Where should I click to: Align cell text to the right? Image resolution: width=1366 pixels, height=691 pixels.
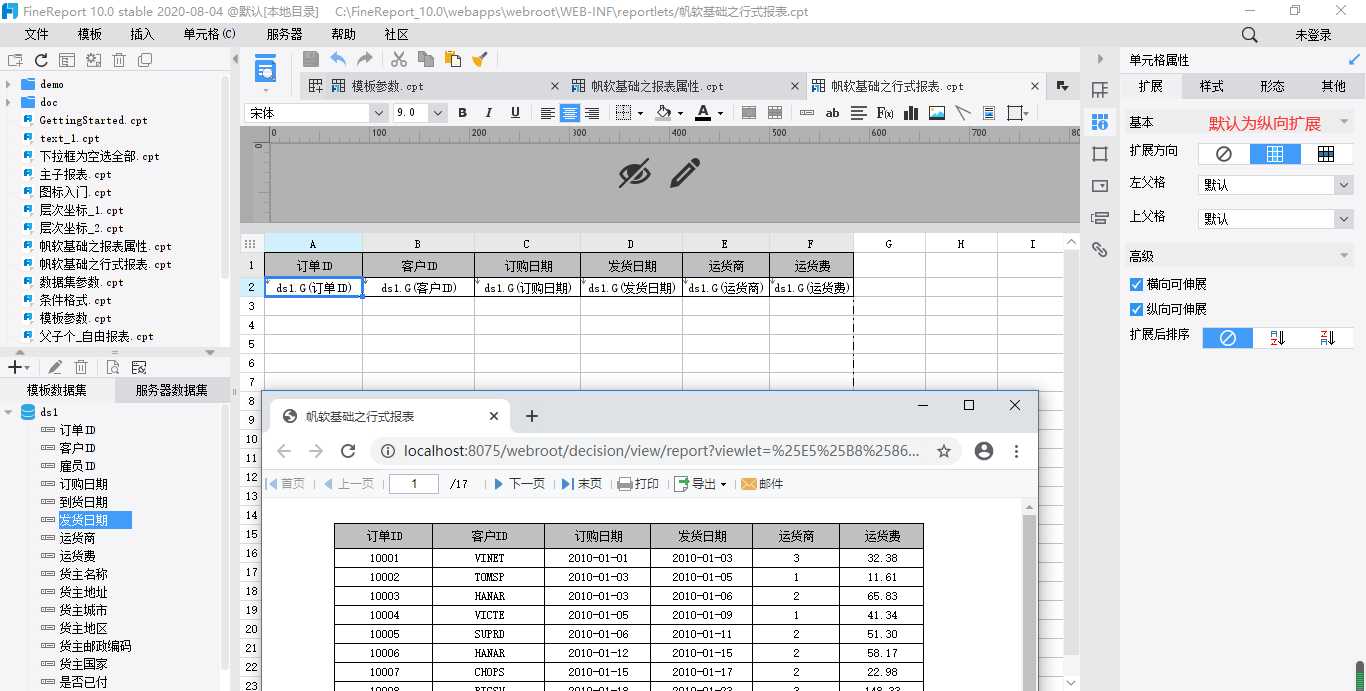[592, 113]
